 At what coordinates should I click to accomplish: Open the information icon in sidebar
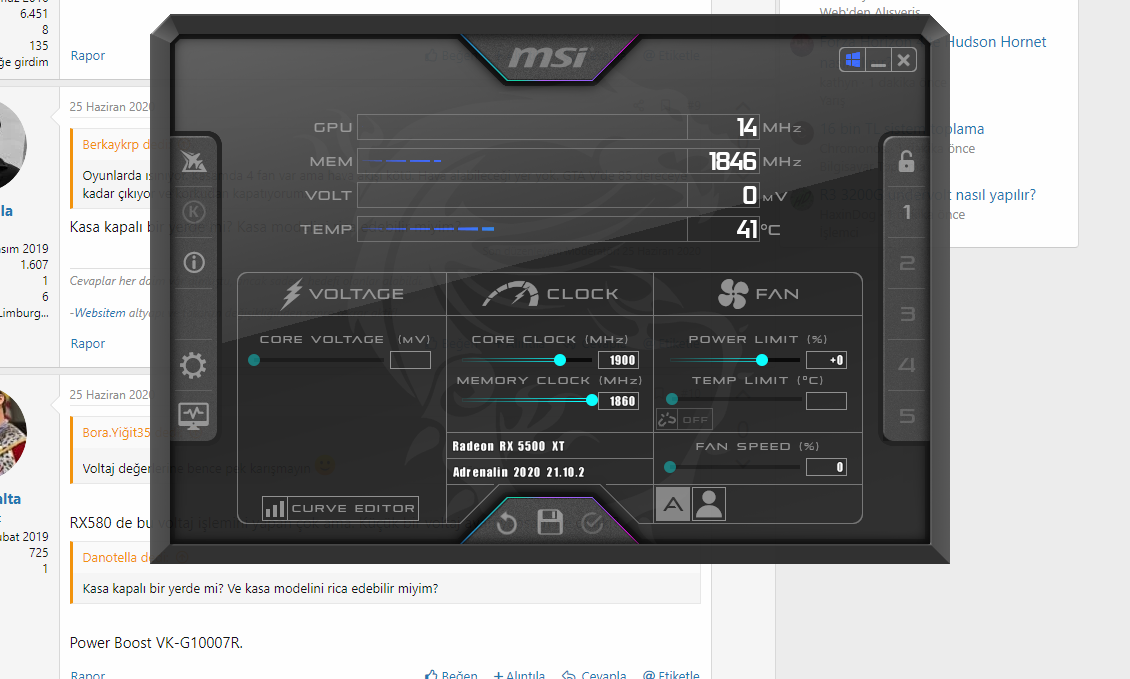pyautogui.click(x=193, y=262)
